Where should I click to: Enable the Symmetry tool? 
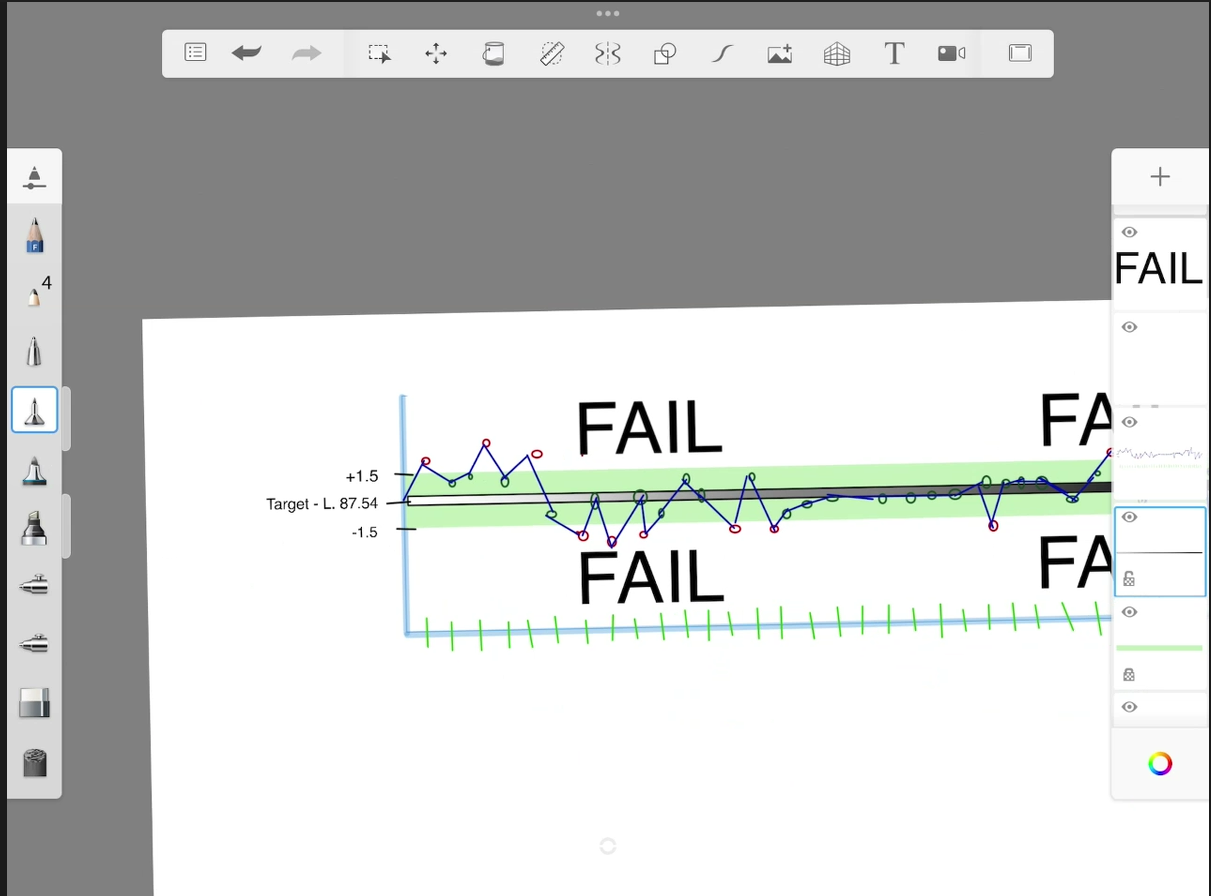[607, 54]
